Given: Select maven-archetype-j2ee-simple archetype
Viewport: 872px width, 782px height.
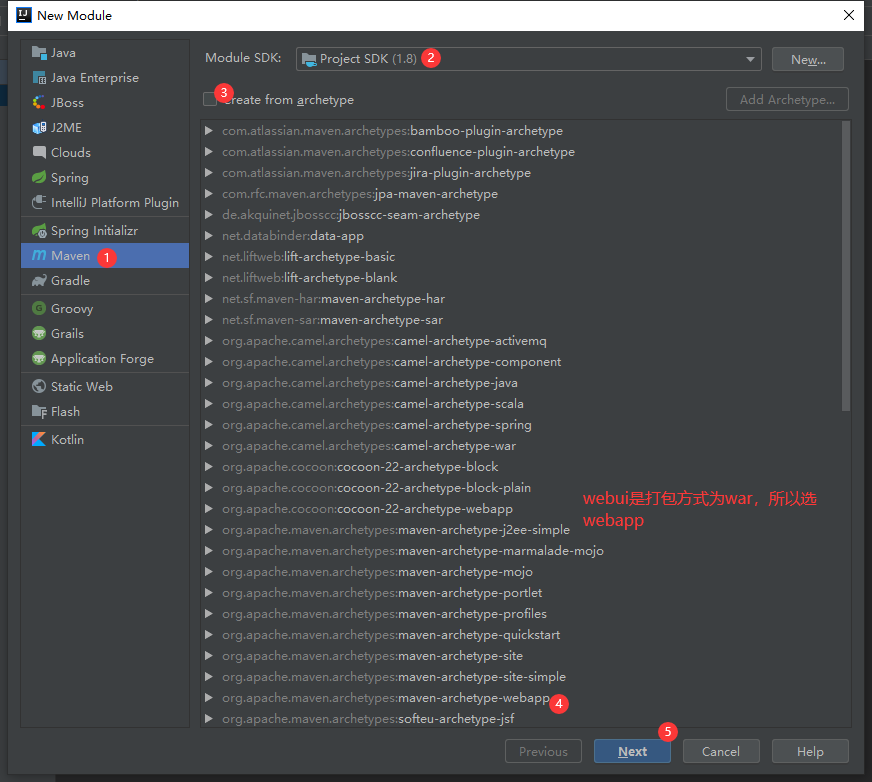Looking at the screenshot, I should coord(396,530).
